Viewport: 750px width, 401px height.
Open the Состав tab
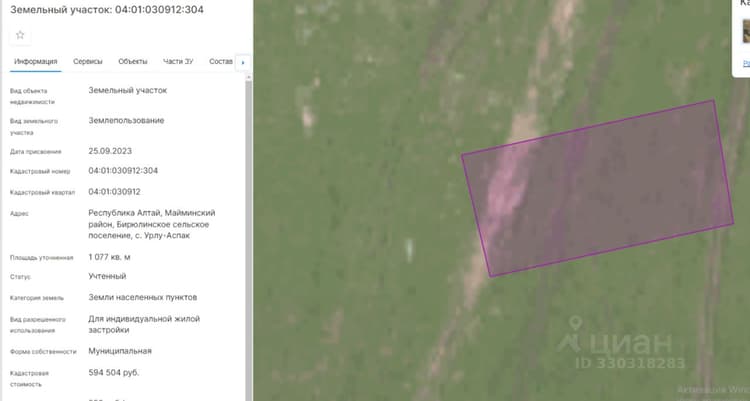tap(221, 62)
